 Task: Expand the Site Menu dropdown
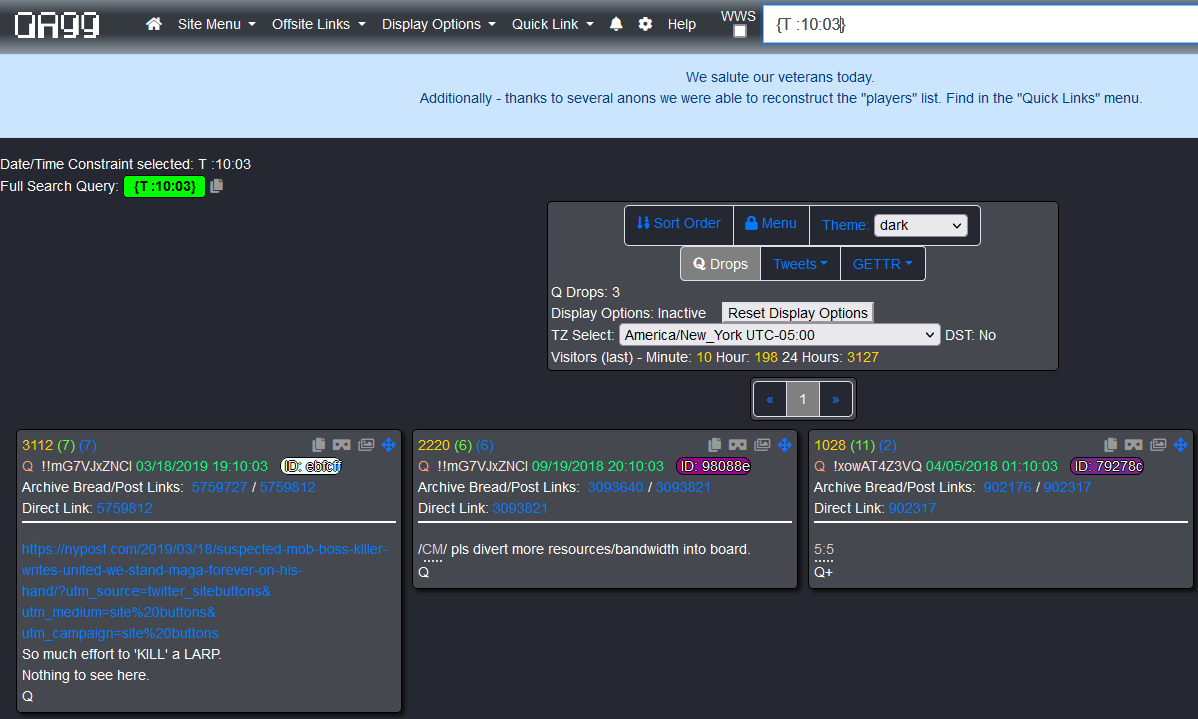216,24
